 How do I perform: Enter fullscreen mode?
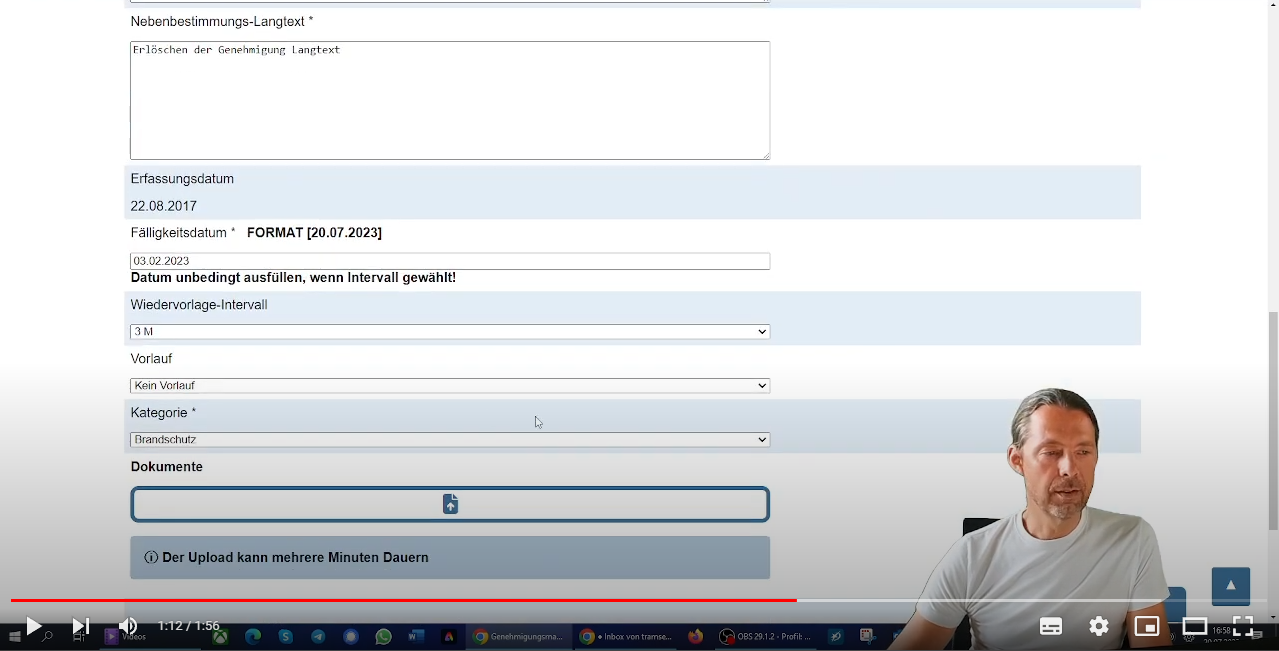(1242, 626)
